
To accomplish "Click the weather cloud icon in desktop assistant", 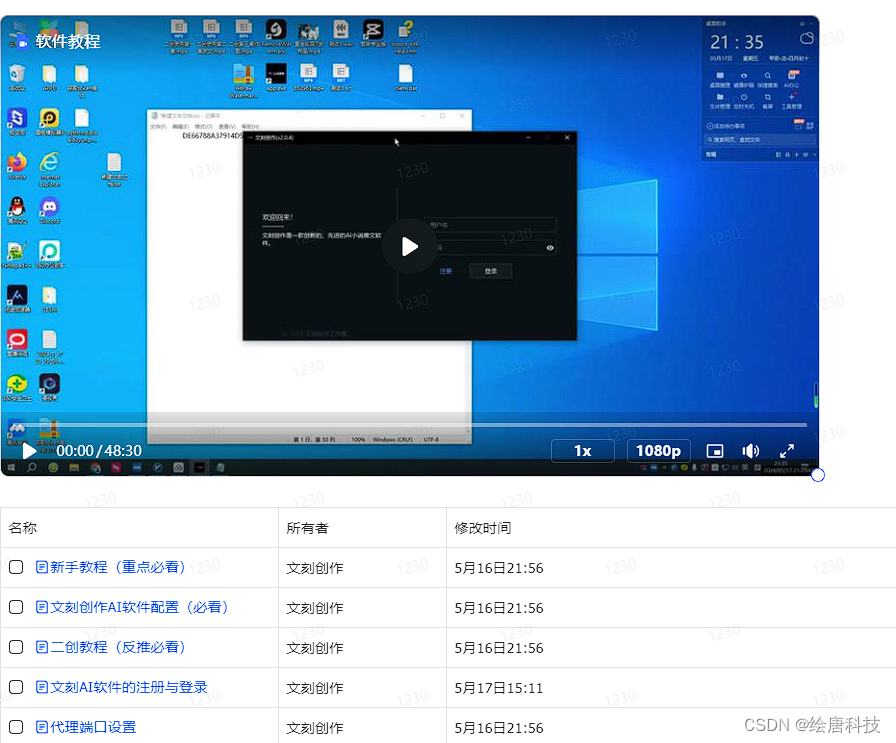I will [807, 39].
